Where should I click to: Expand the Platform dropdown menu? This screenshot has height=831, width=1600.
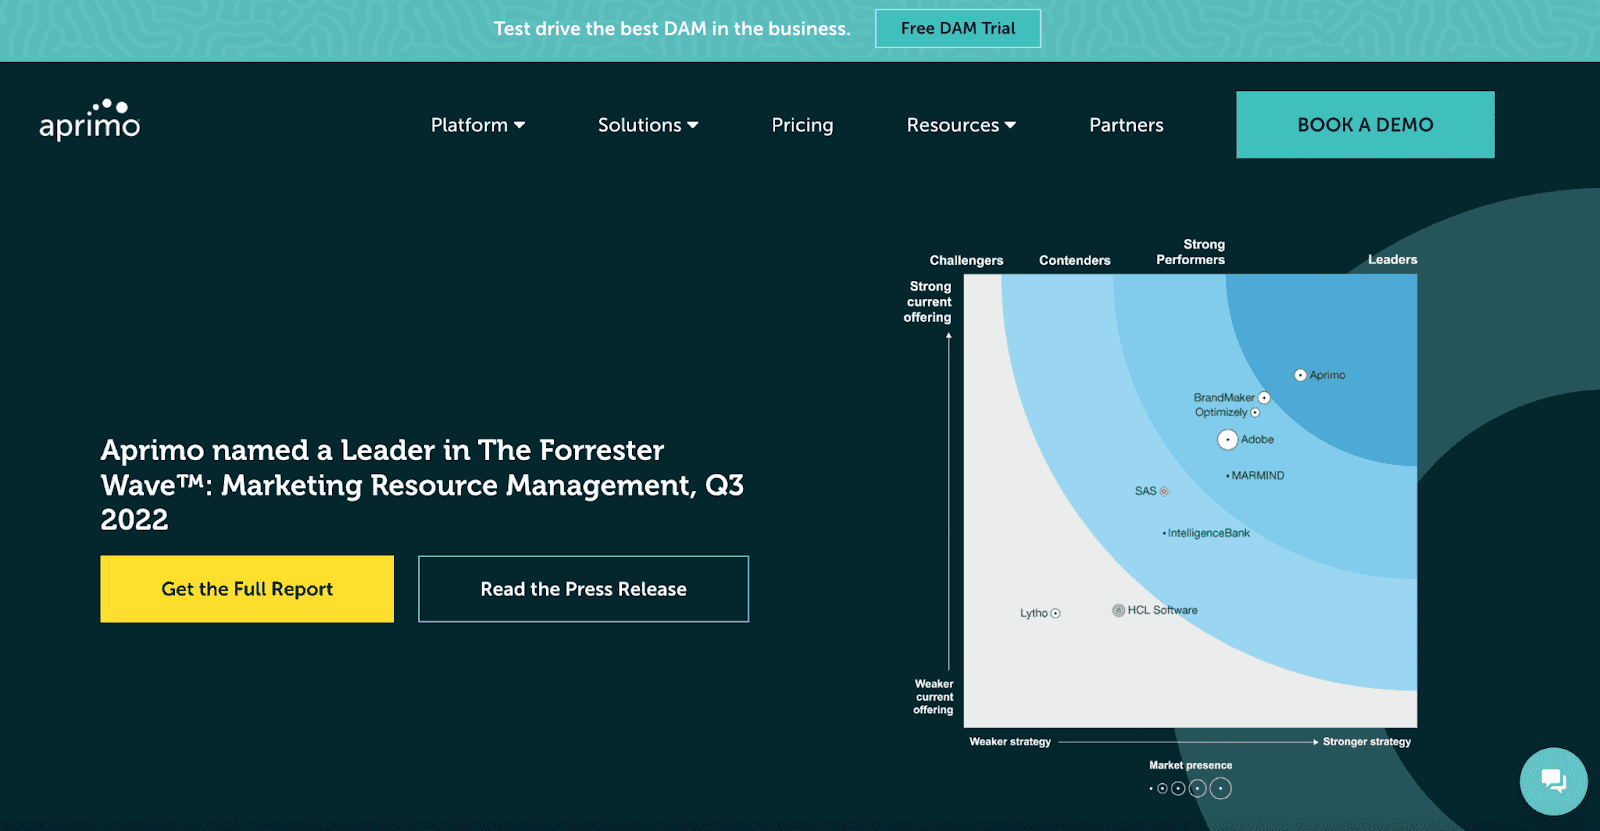pos(478,125)
